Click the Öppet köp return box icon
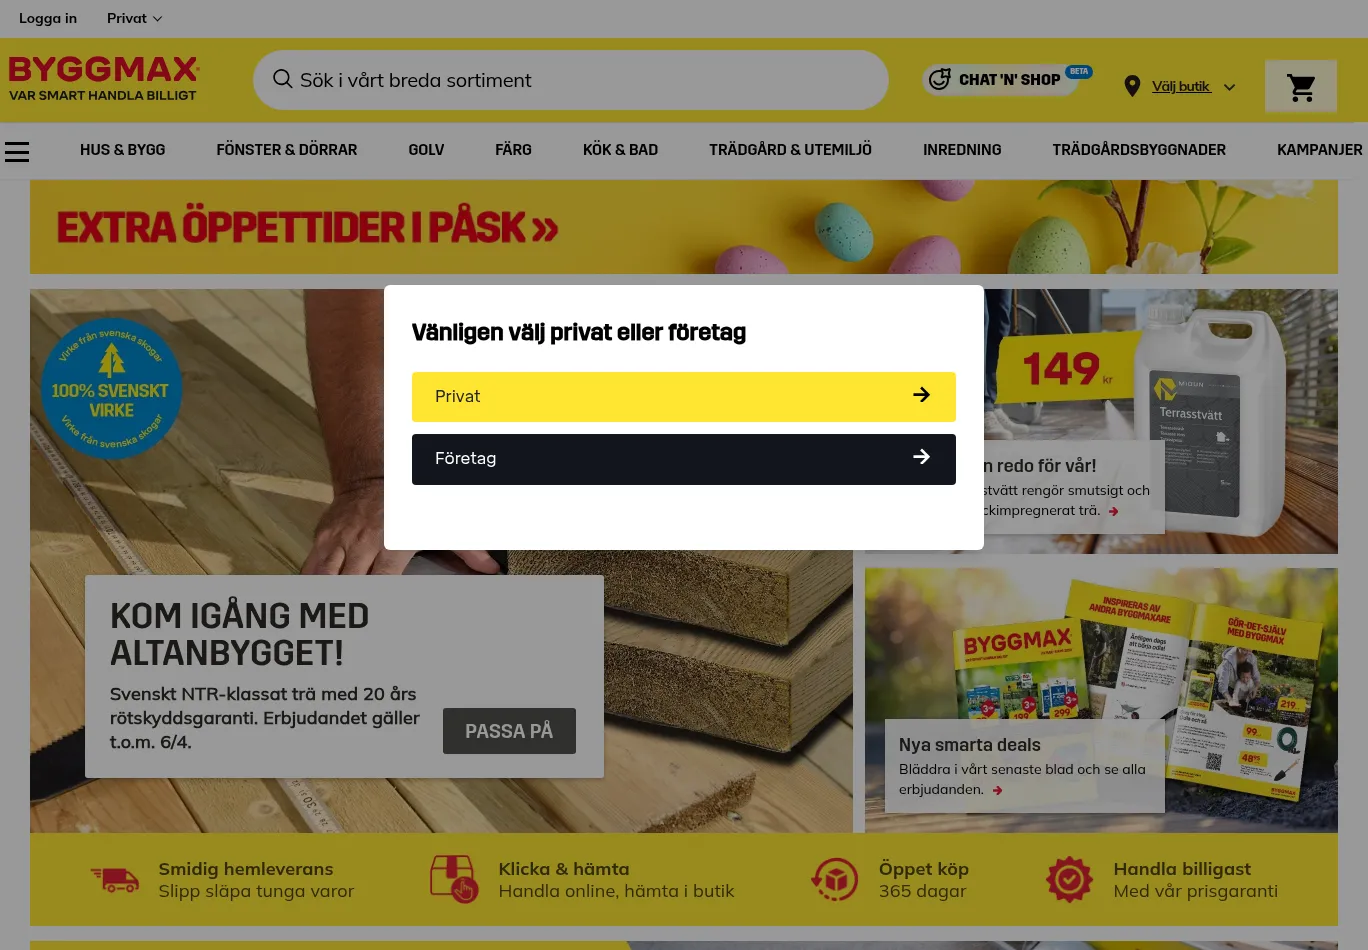The height and width of the screenshot is (950, 1368). click(834, 880)
